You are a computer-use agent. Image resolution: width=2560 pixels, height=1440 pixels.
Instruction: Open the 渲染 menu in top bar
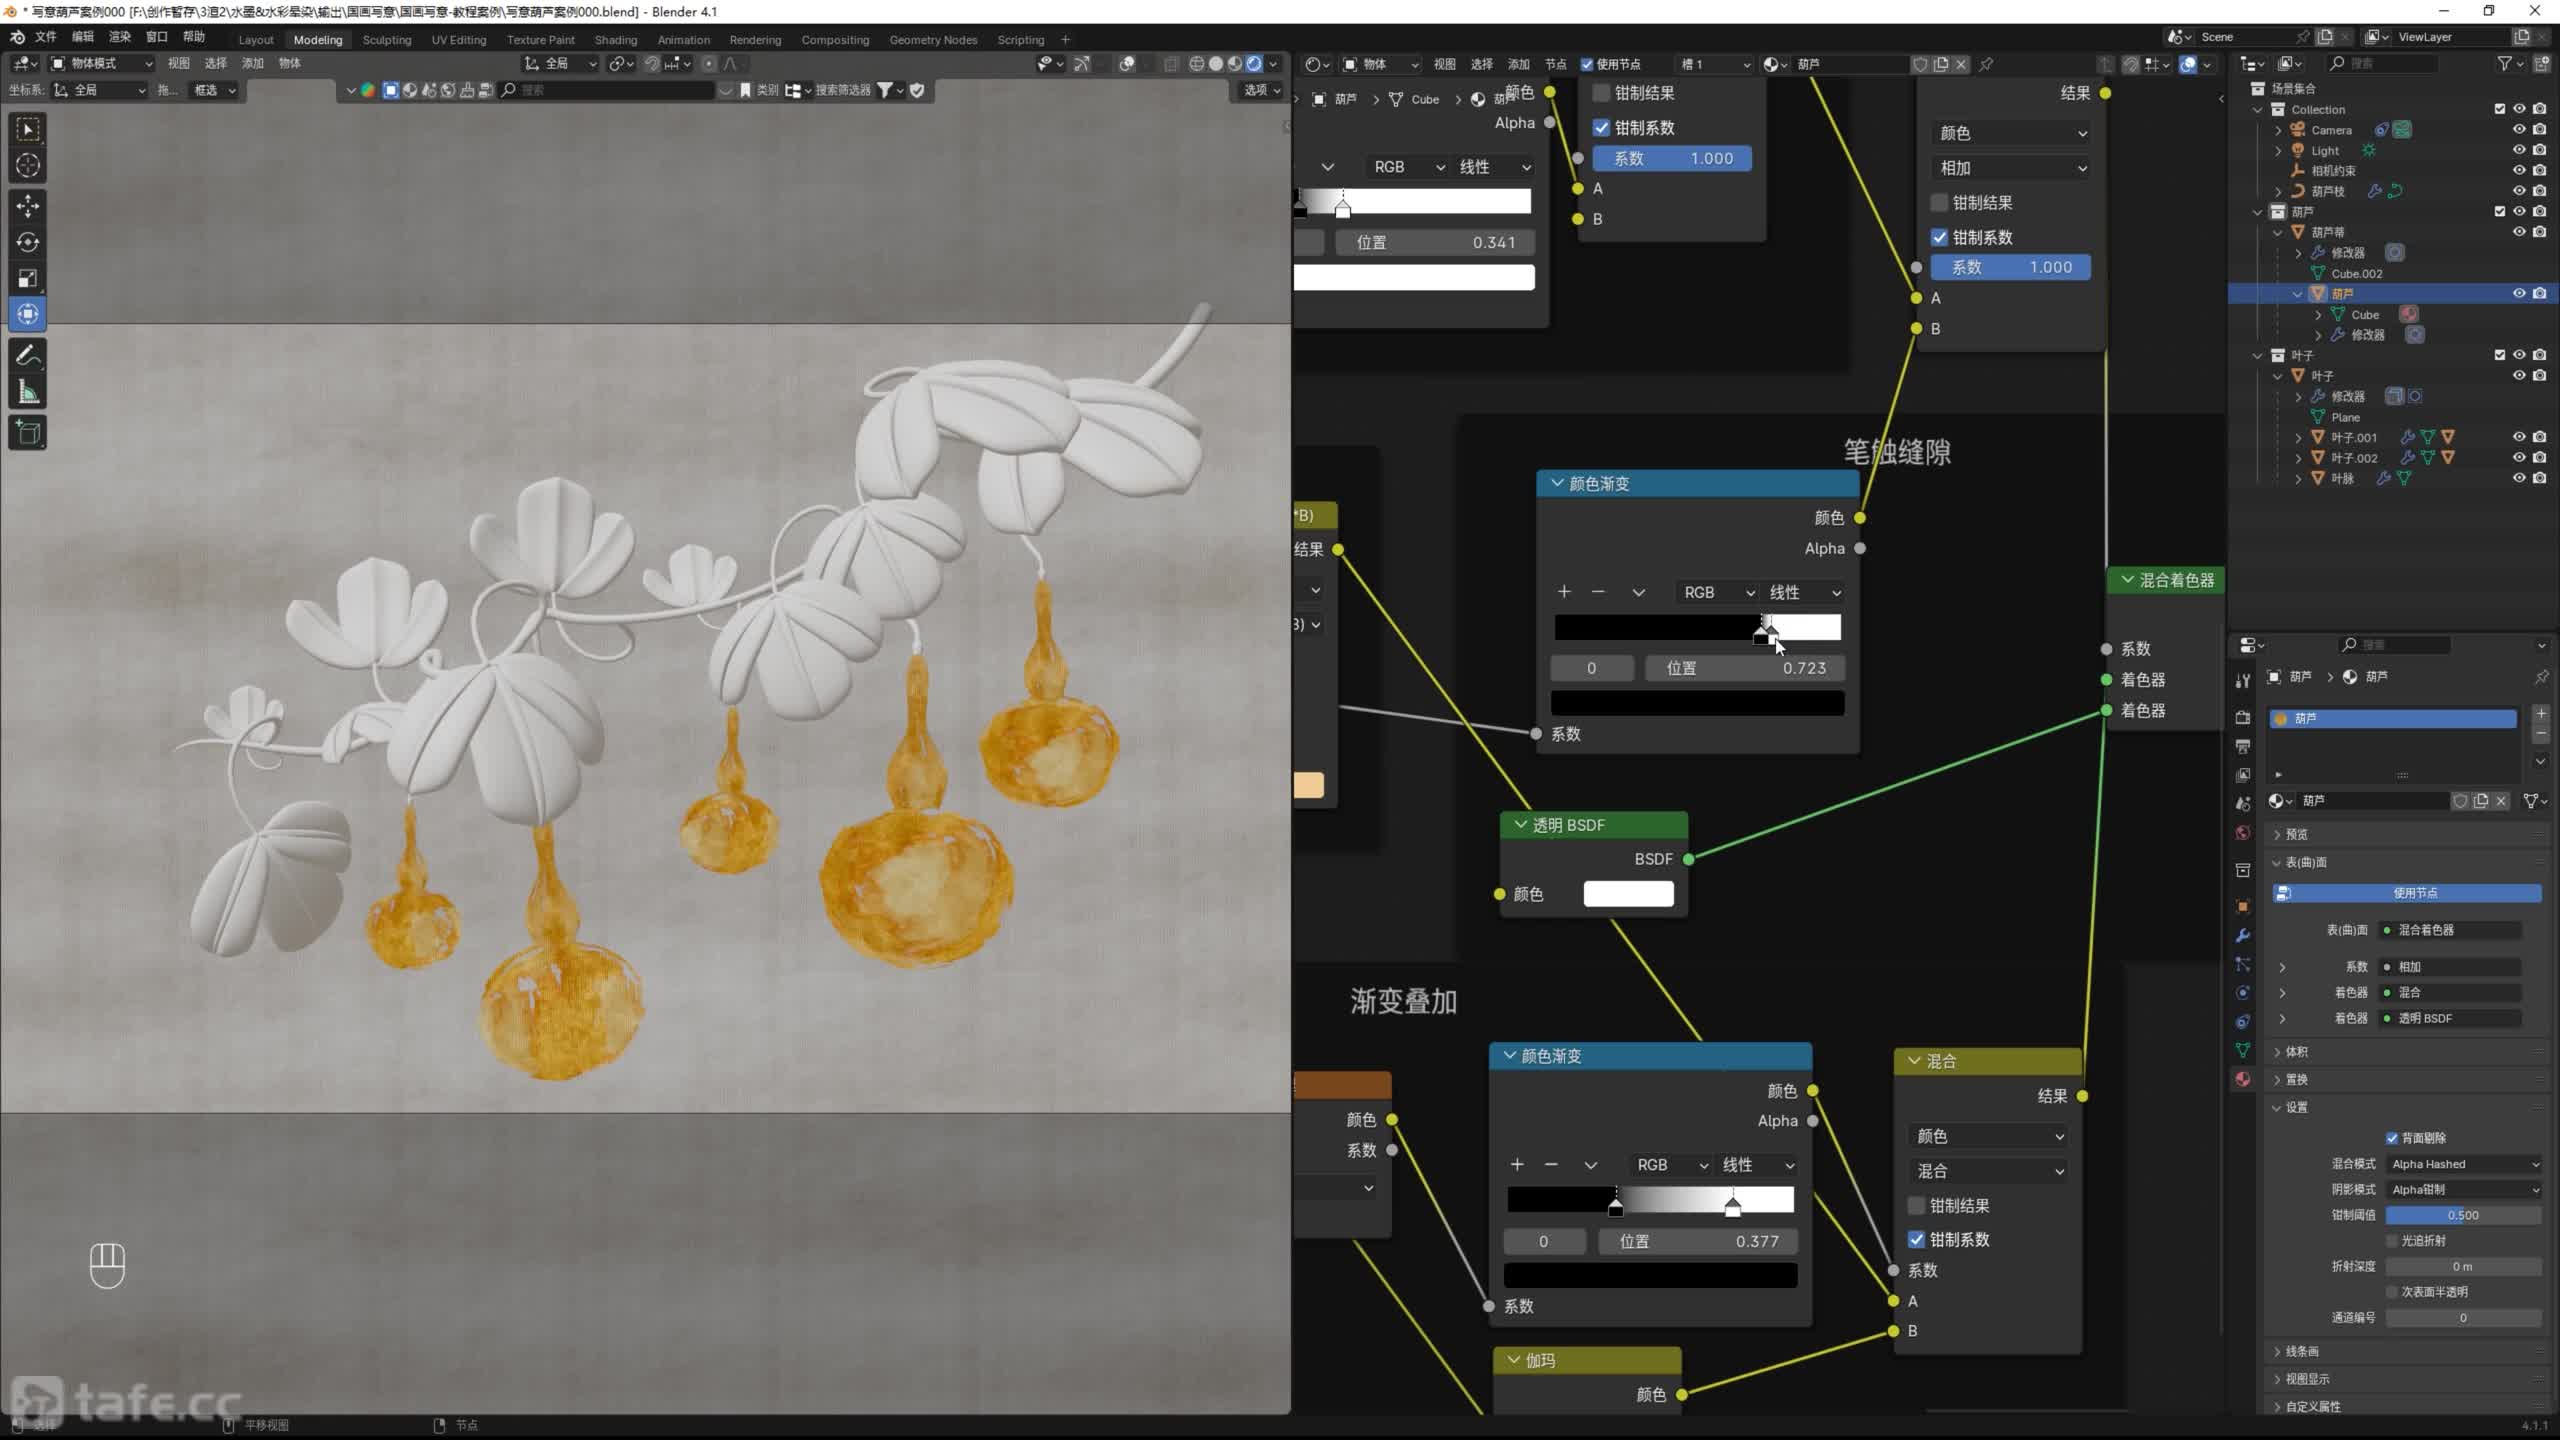tap(120, 37)
